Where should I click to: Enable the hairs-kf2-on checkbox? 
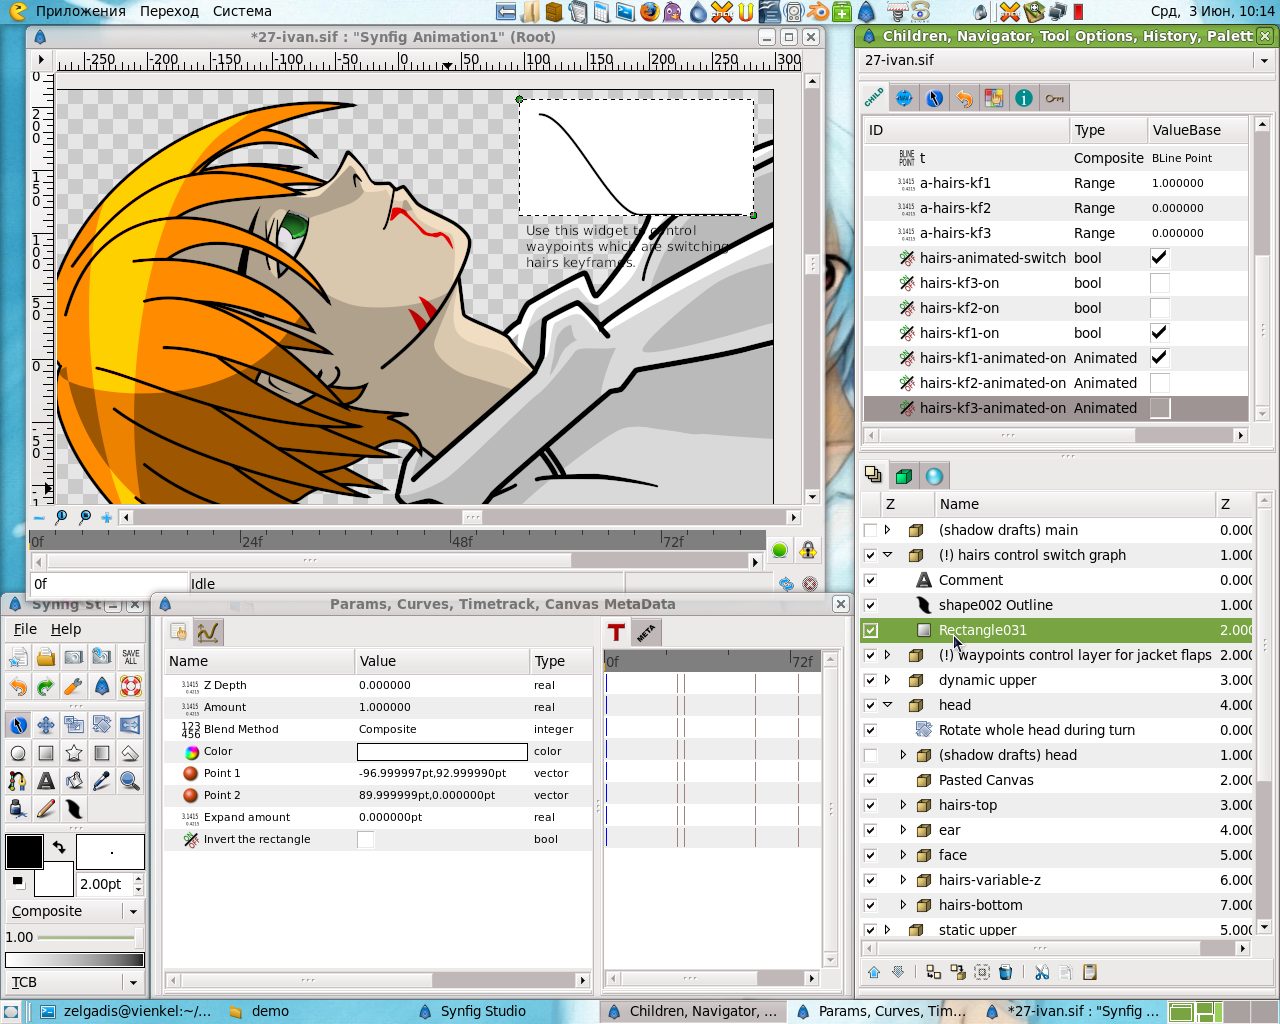(x=1159, y=308)
